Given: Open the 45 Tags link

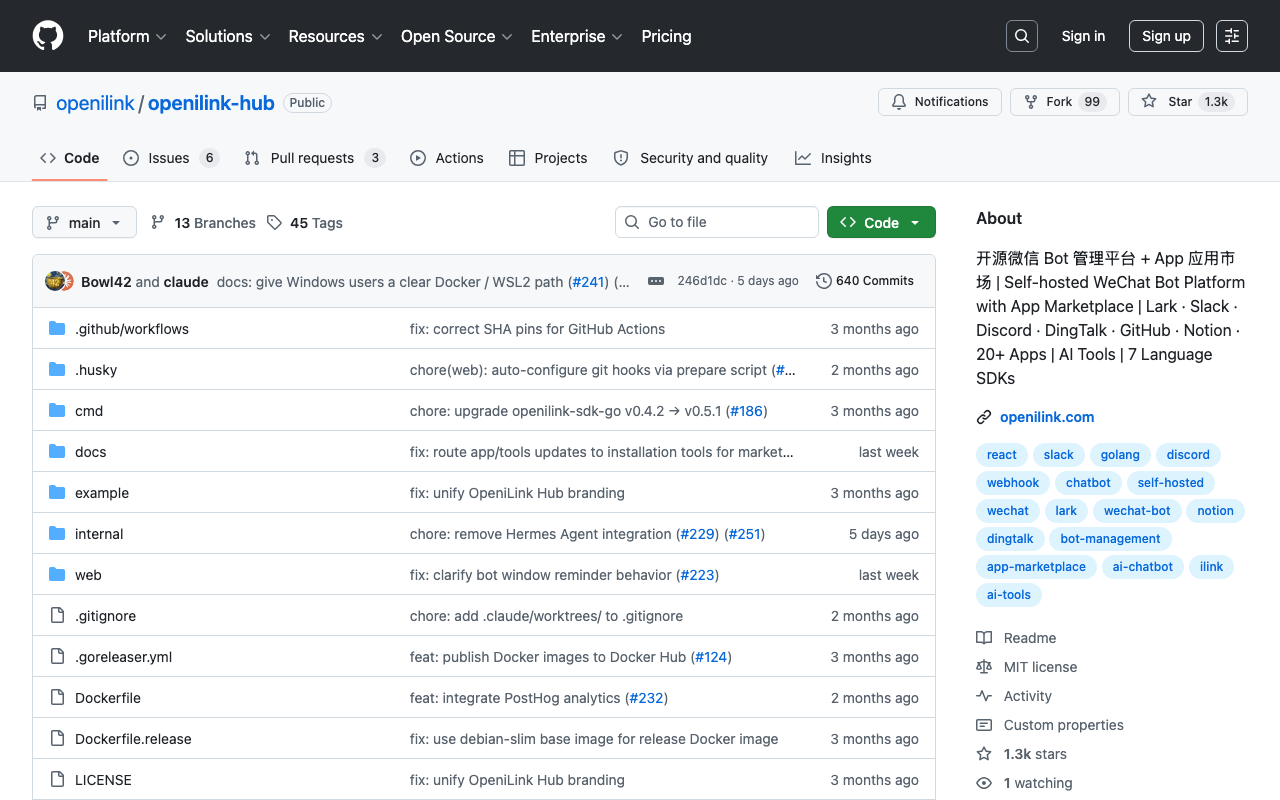Looking at the screenshot, I should coord(305,223).
